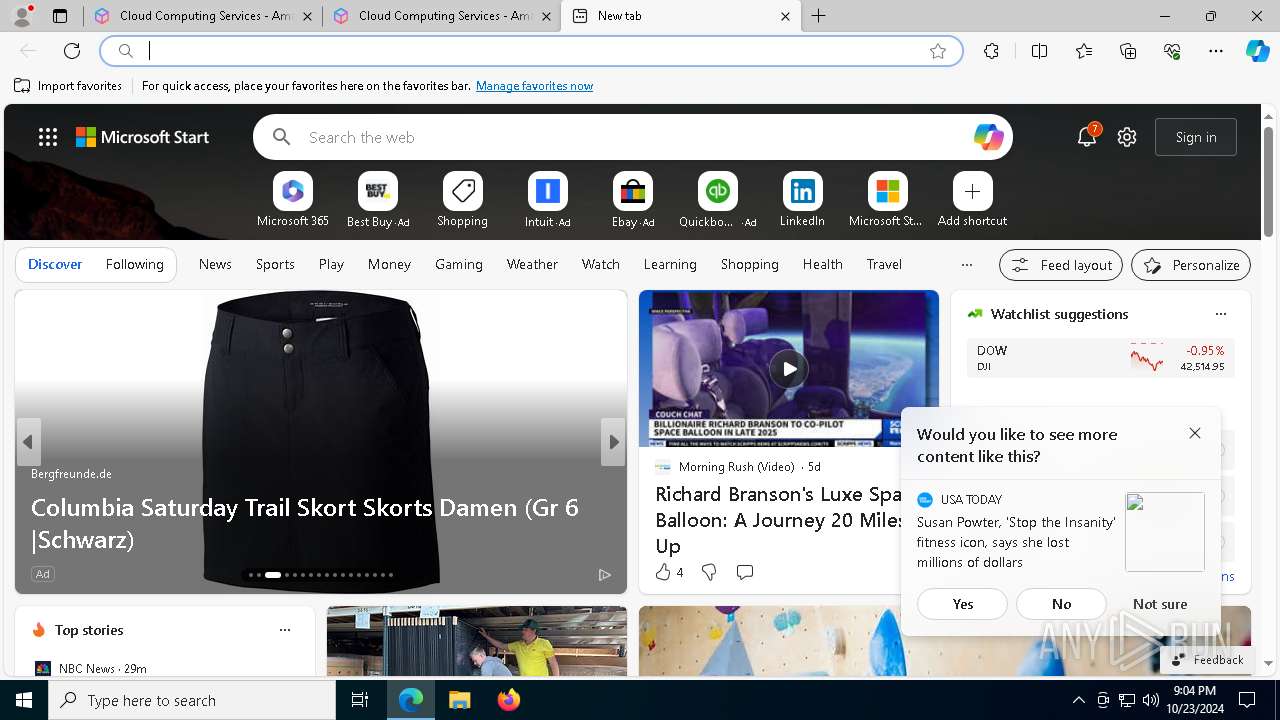Click the Manage favorites now link

[534, 86]
